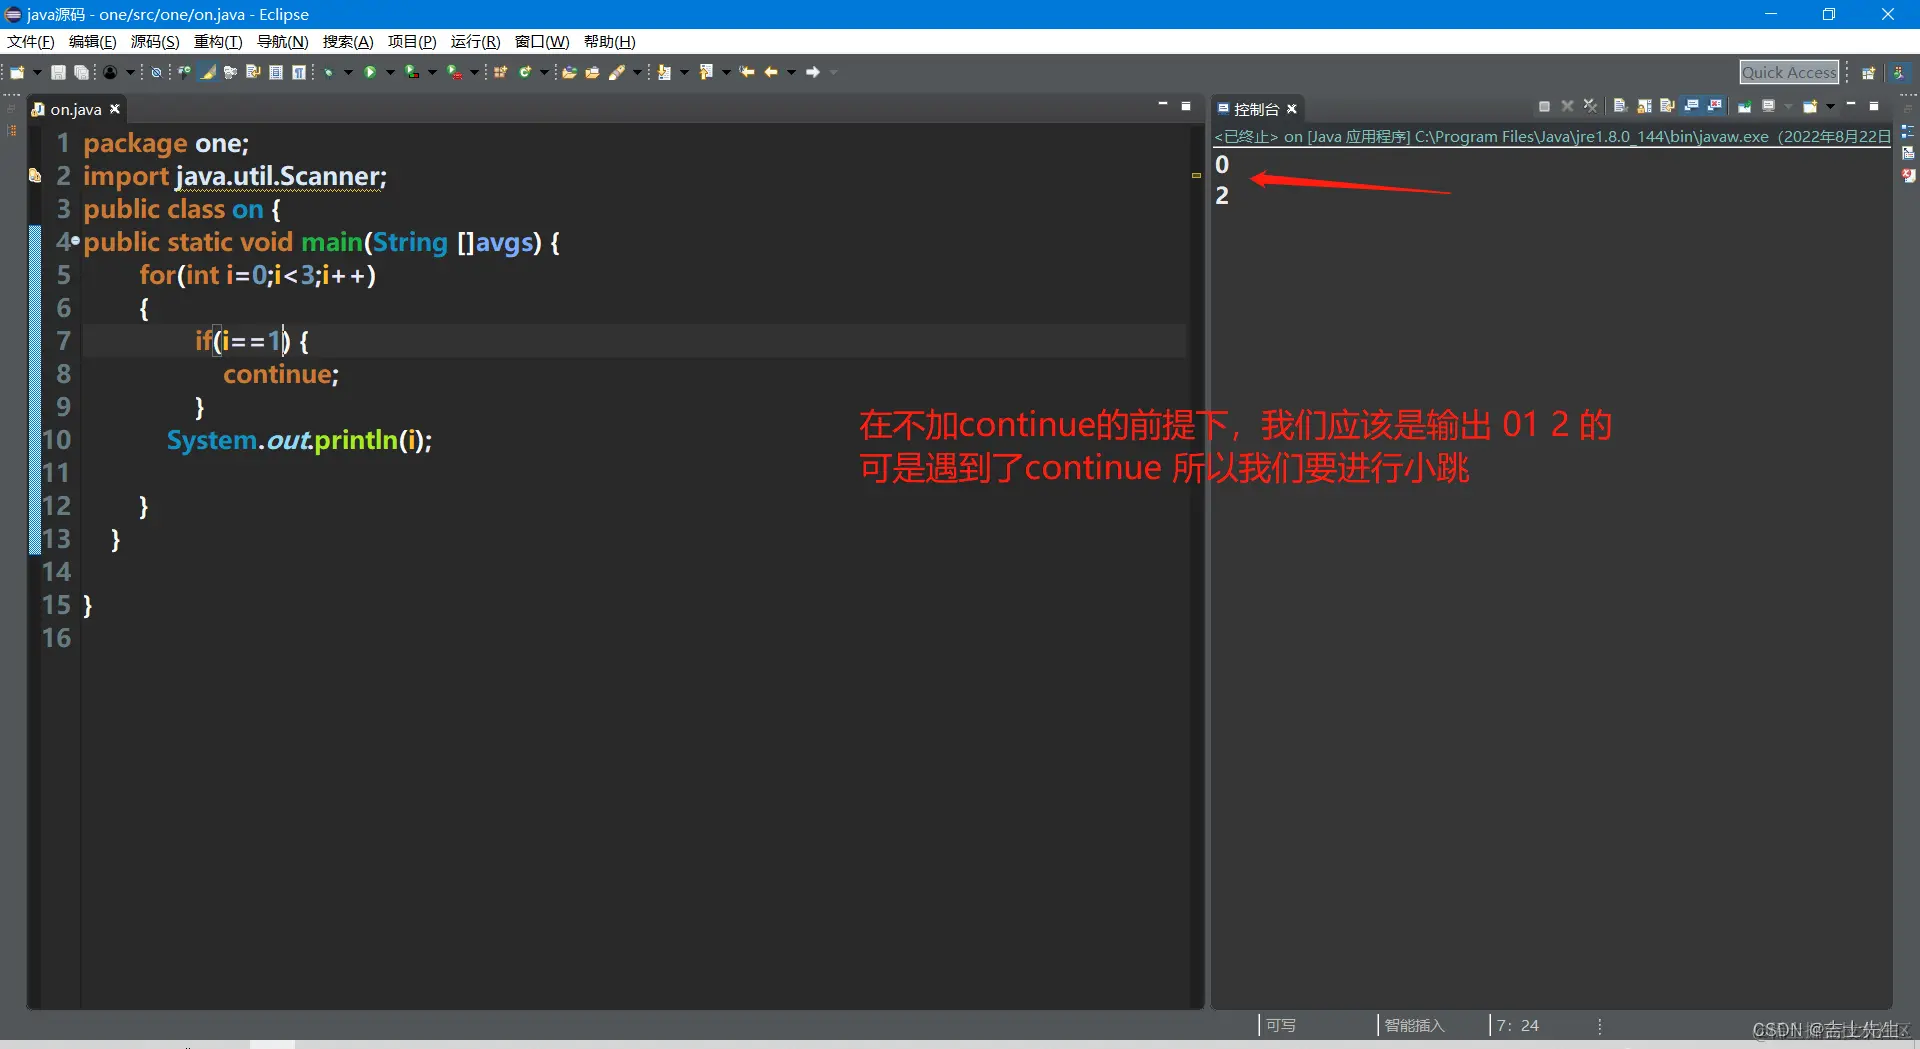Go to Previous Annotation icon

coord(706,72)
